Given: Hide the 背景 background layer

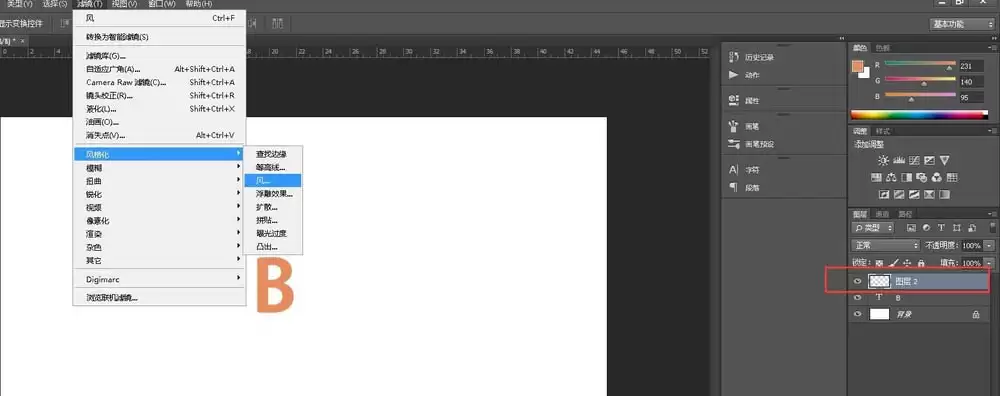Looking at the screenshot, I should point(858,314).
